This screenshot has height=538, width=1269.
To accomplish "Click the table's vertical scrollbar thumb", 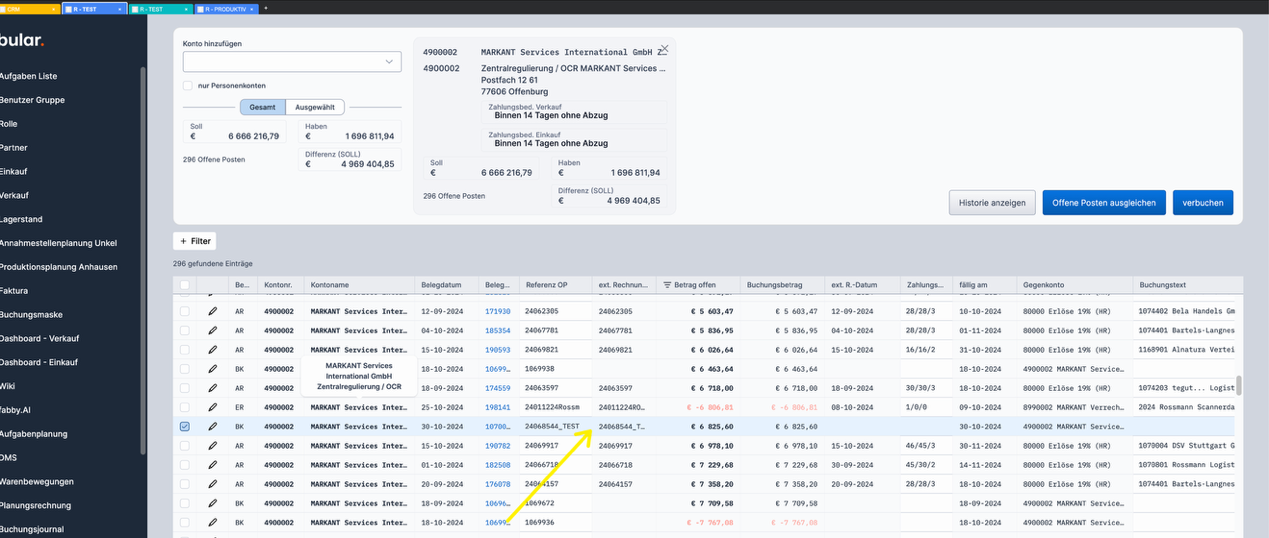I will [x=1238, y=386].
